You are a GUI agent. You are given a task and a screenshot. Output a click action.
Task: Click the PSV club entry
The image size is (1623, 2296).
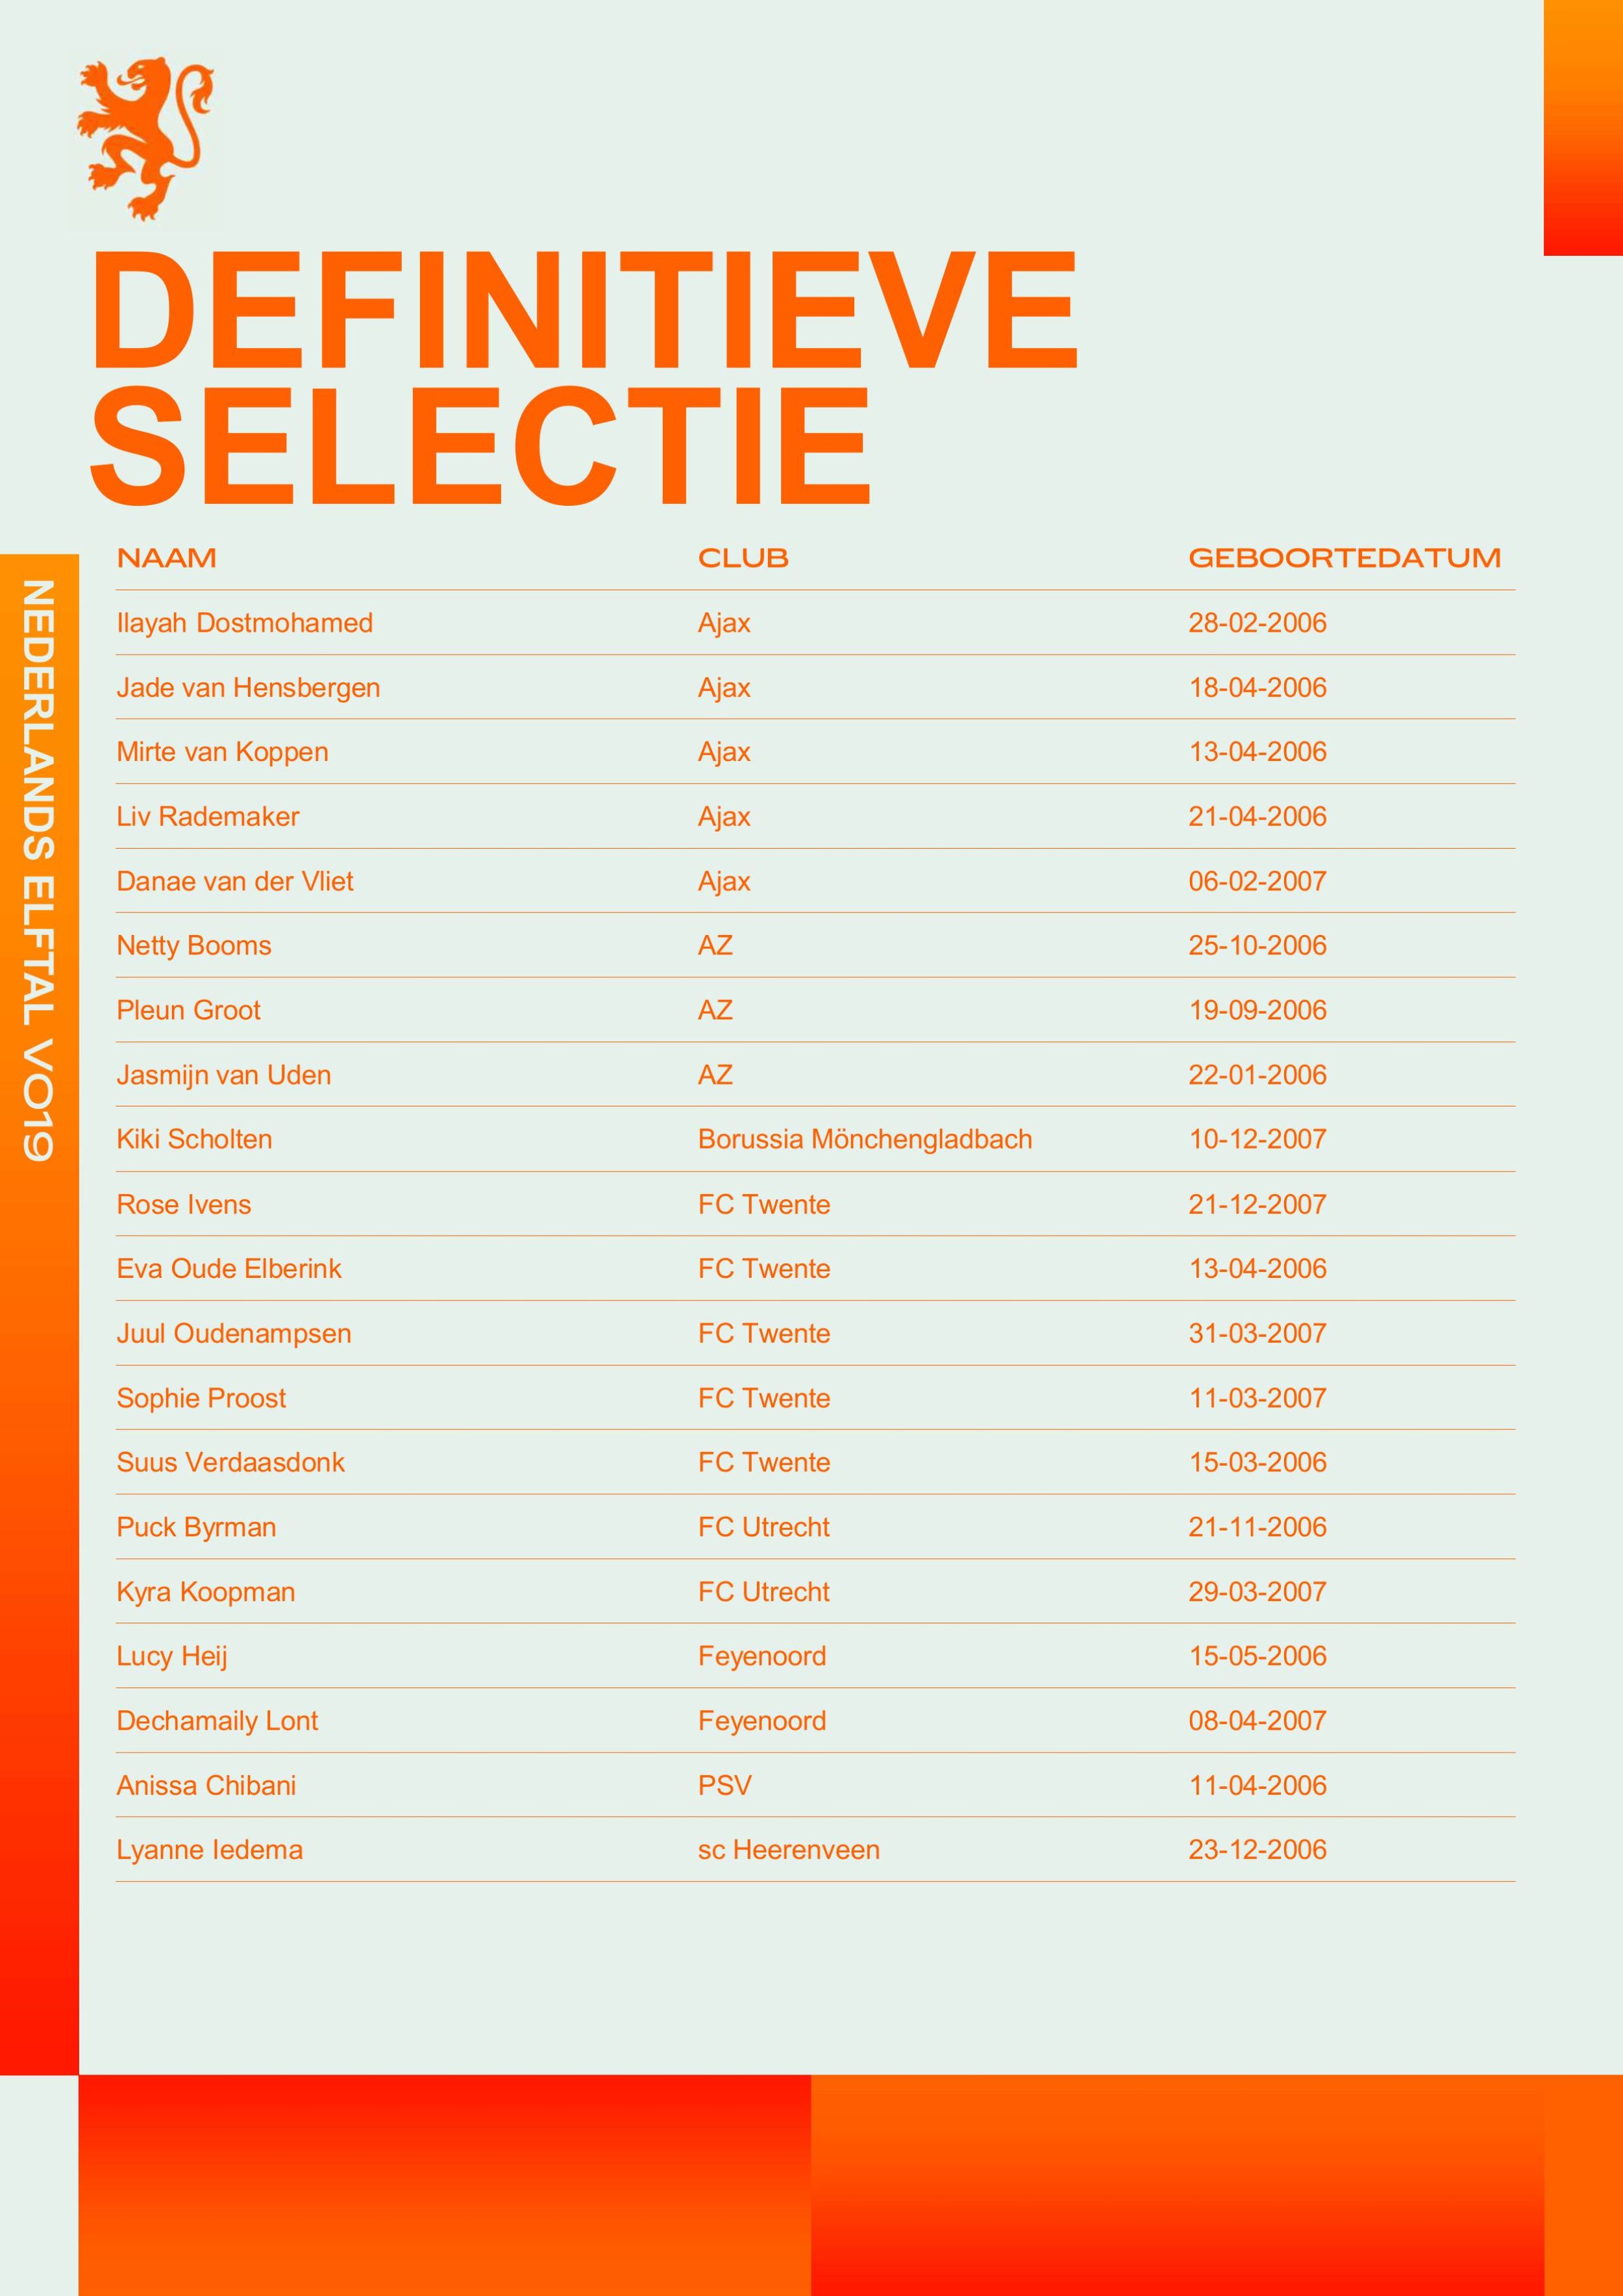click(x=724, y=1785)
